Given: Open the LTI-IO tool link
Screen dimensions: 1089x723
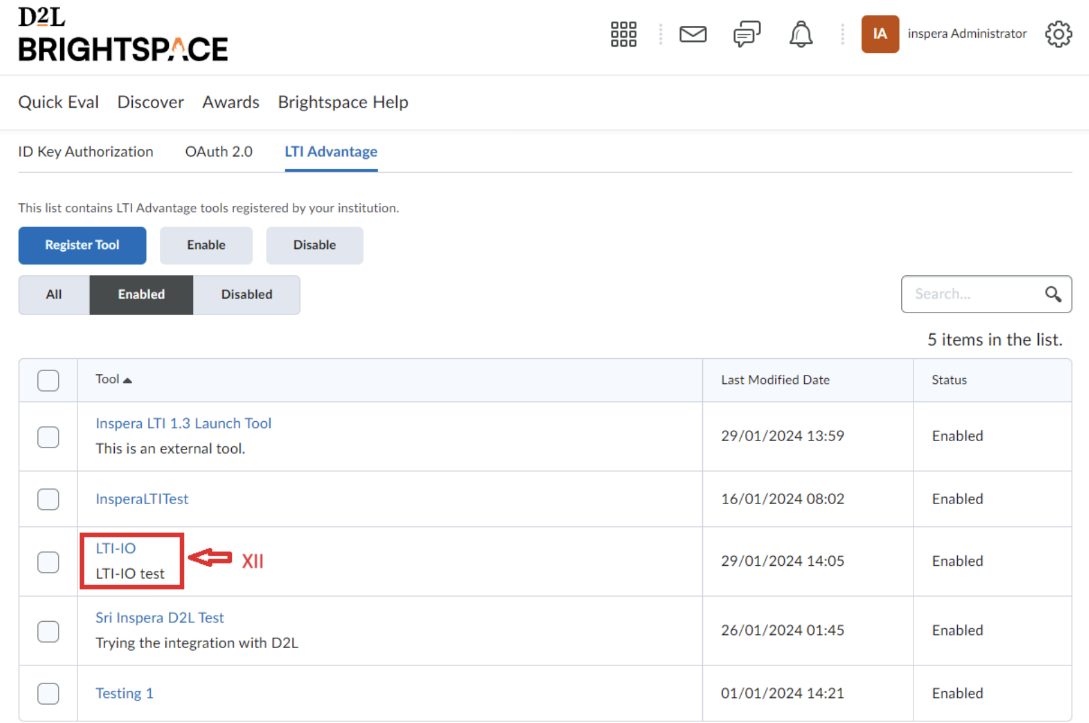Looking at the screenshot, I should point(115,548).
